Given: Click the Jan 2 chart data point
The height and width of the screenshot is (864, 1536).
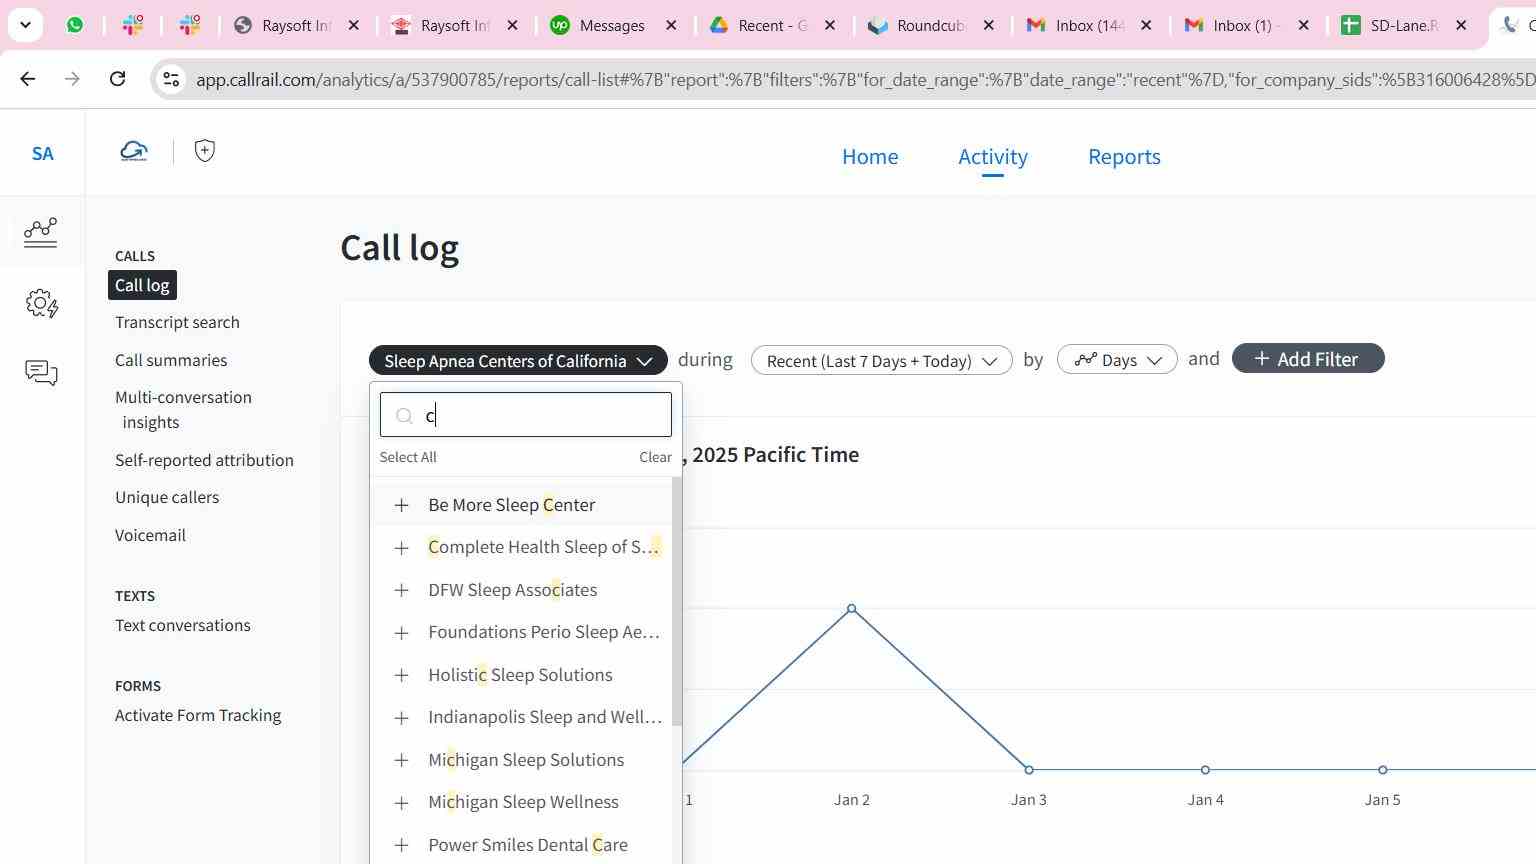Looking at the screenshot, I should pyautogui.click(x=852, y=608).
